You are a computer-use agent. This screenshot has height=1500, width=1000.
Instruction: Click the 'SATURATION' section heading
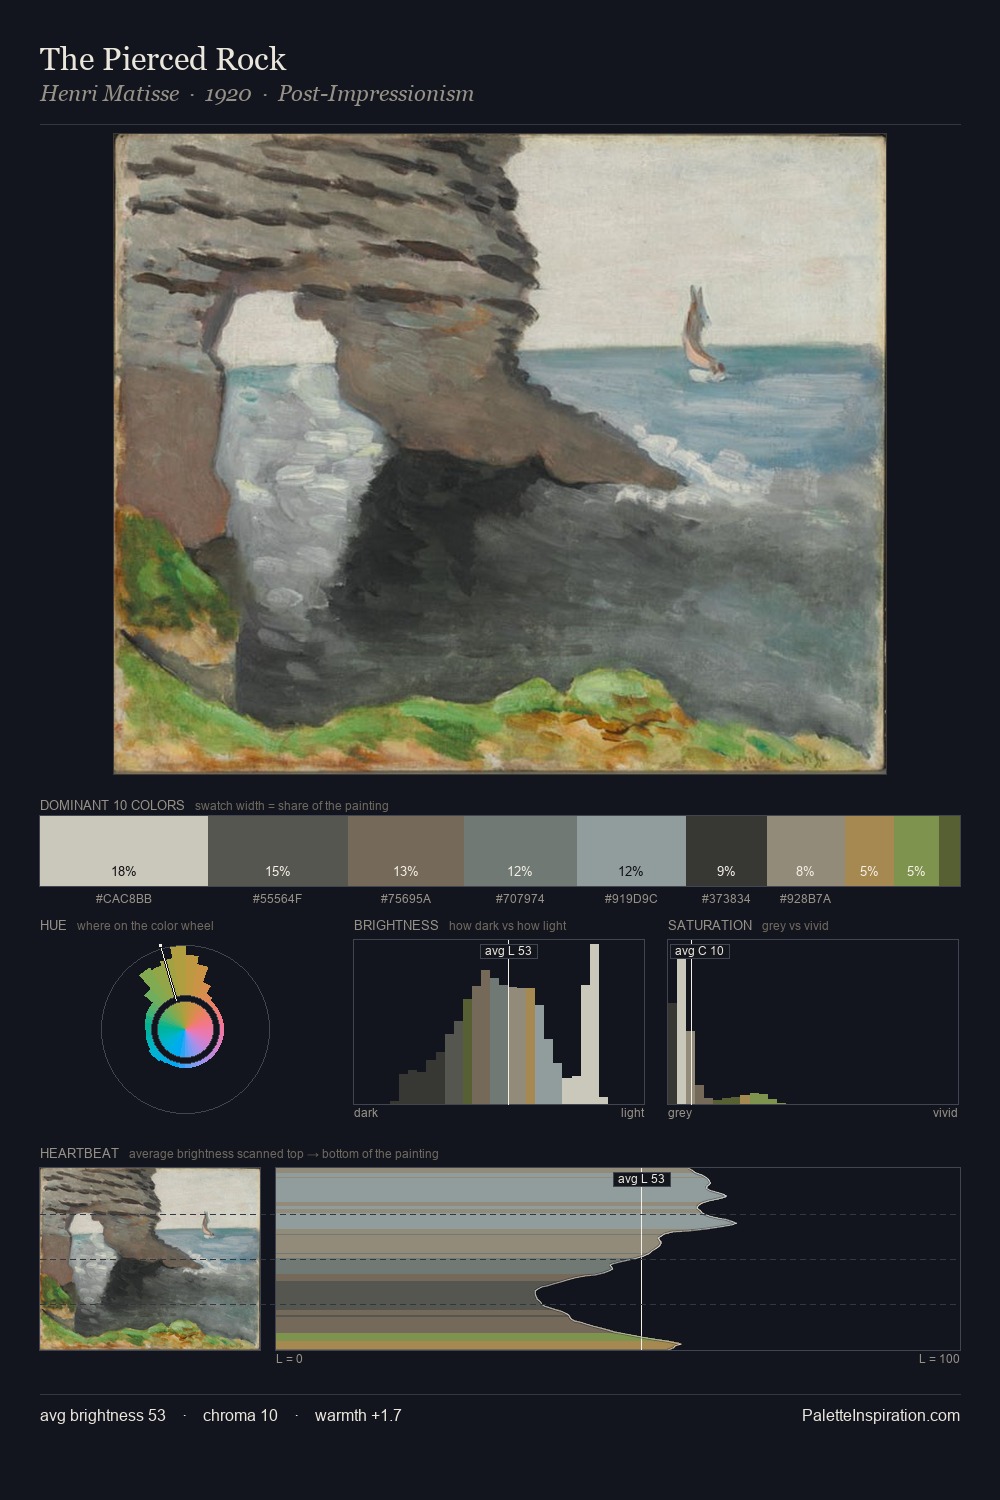click(710, 925)
